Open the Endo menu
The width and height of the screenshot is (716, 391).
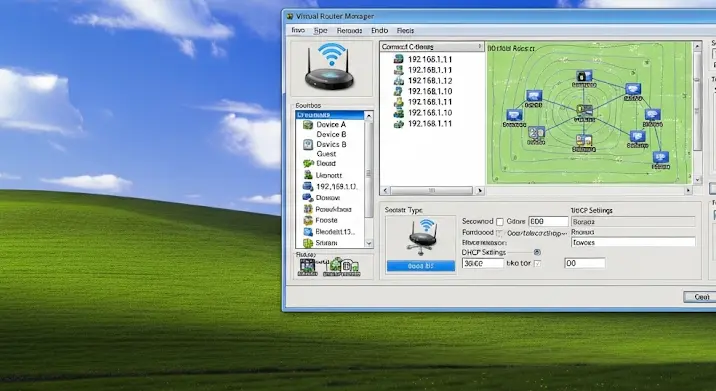(x=379, y=31)
